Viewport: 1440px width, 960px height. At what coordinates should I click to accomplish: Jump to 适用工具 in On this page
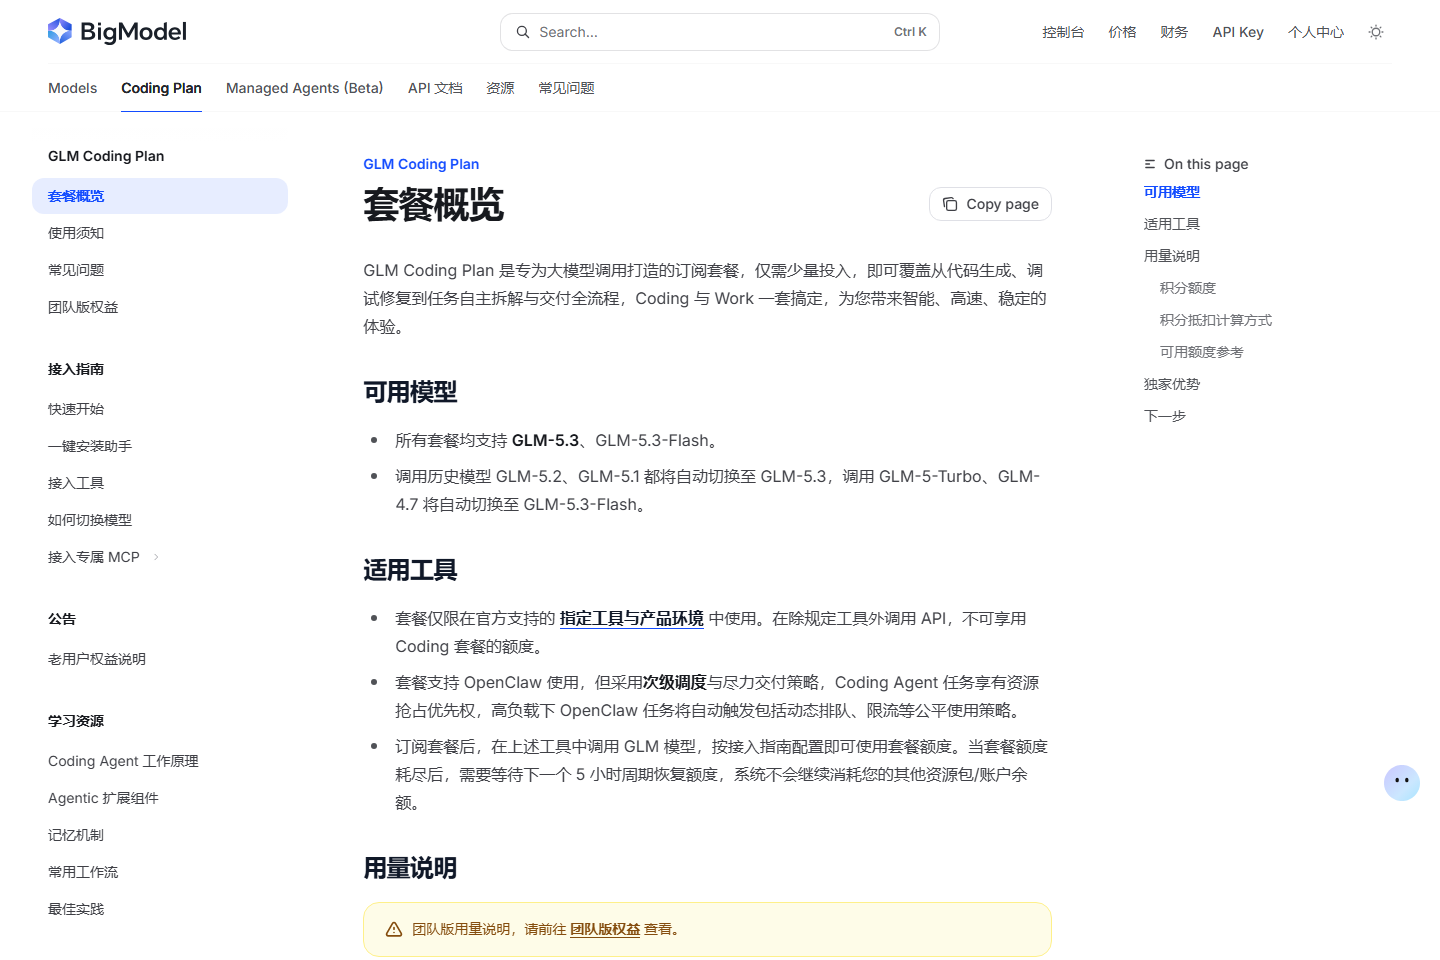click(x=1172, y=224)
